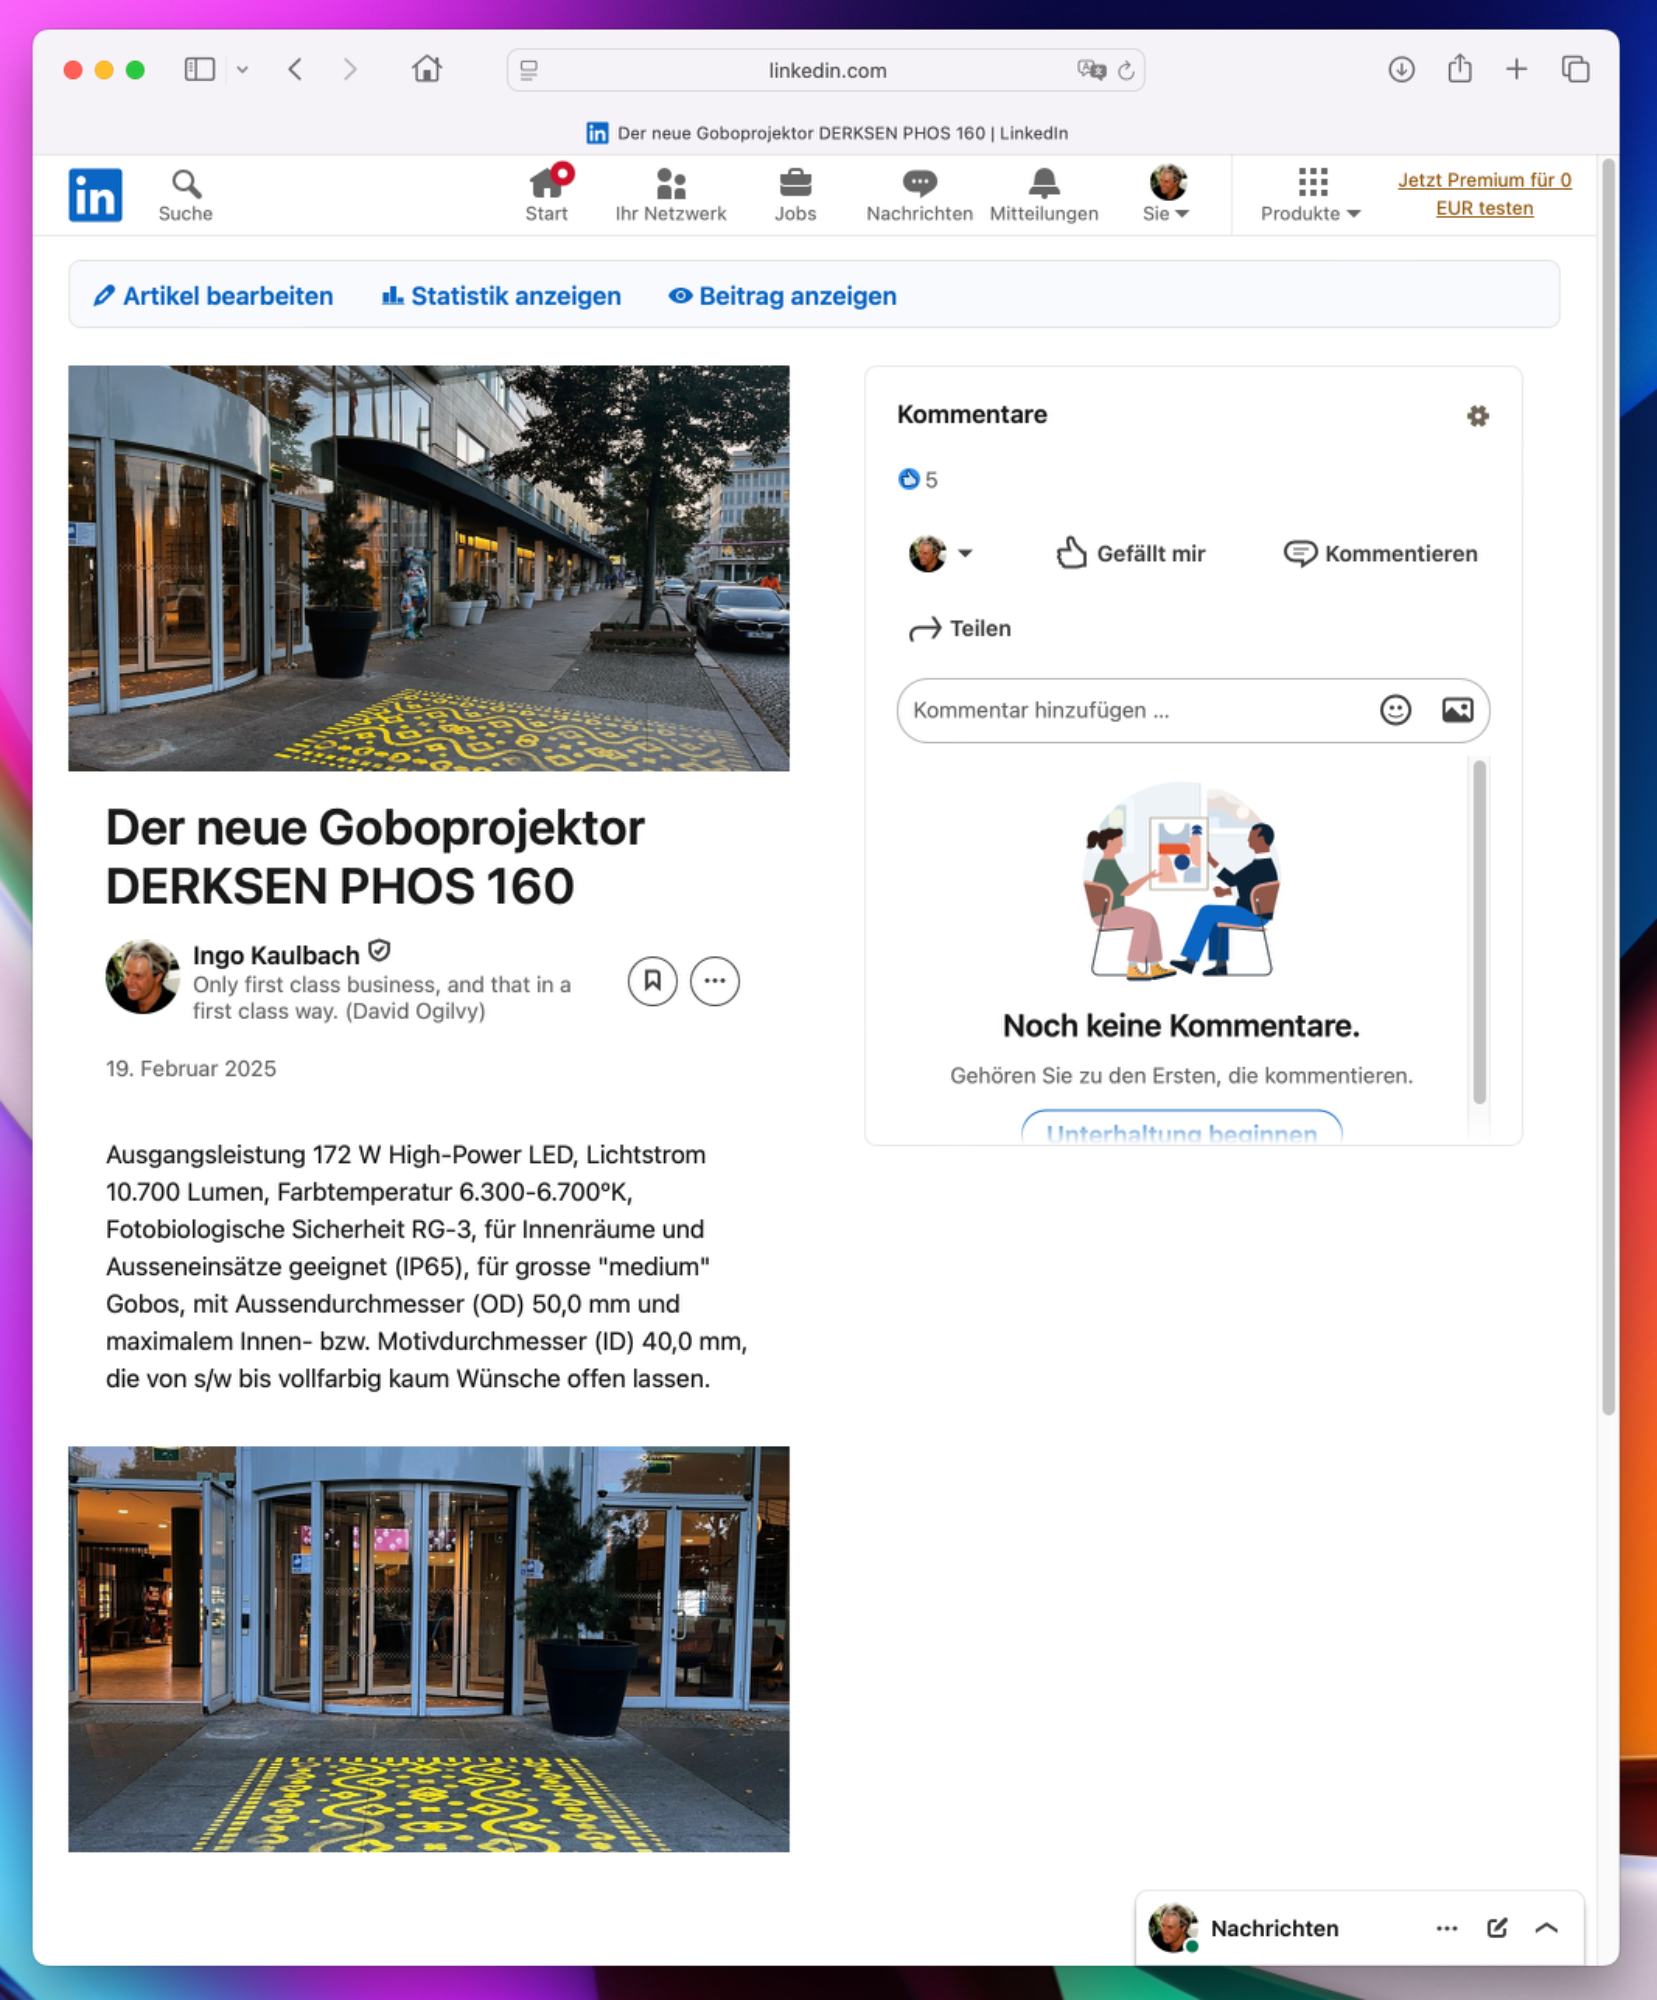Click Artikel bearbeiten link

pyautogui.click(x=213, y=296)
